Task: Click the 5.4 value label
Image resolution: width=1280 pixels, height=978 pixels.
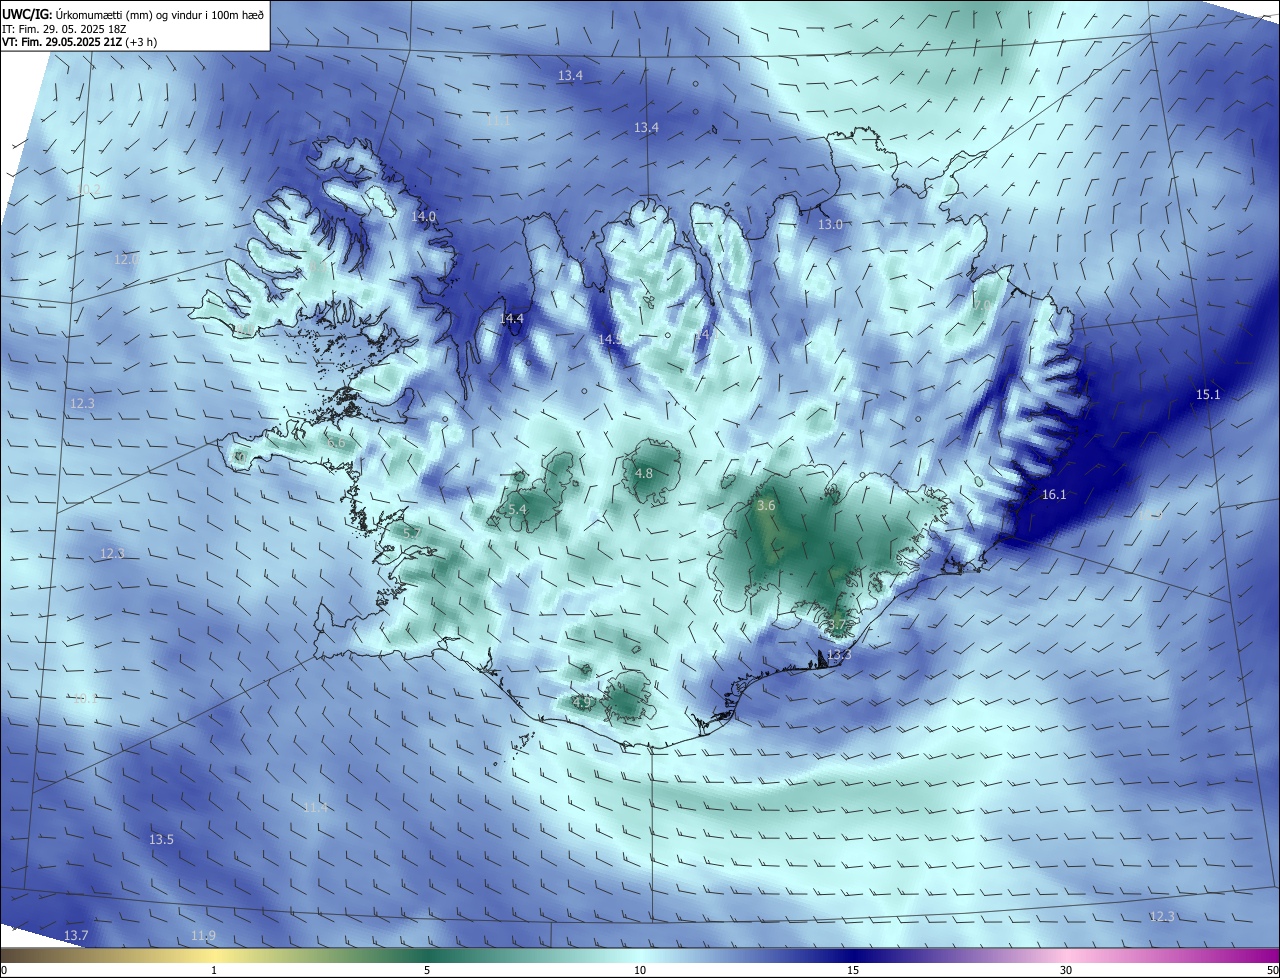Action: click(x=517, y=509)
